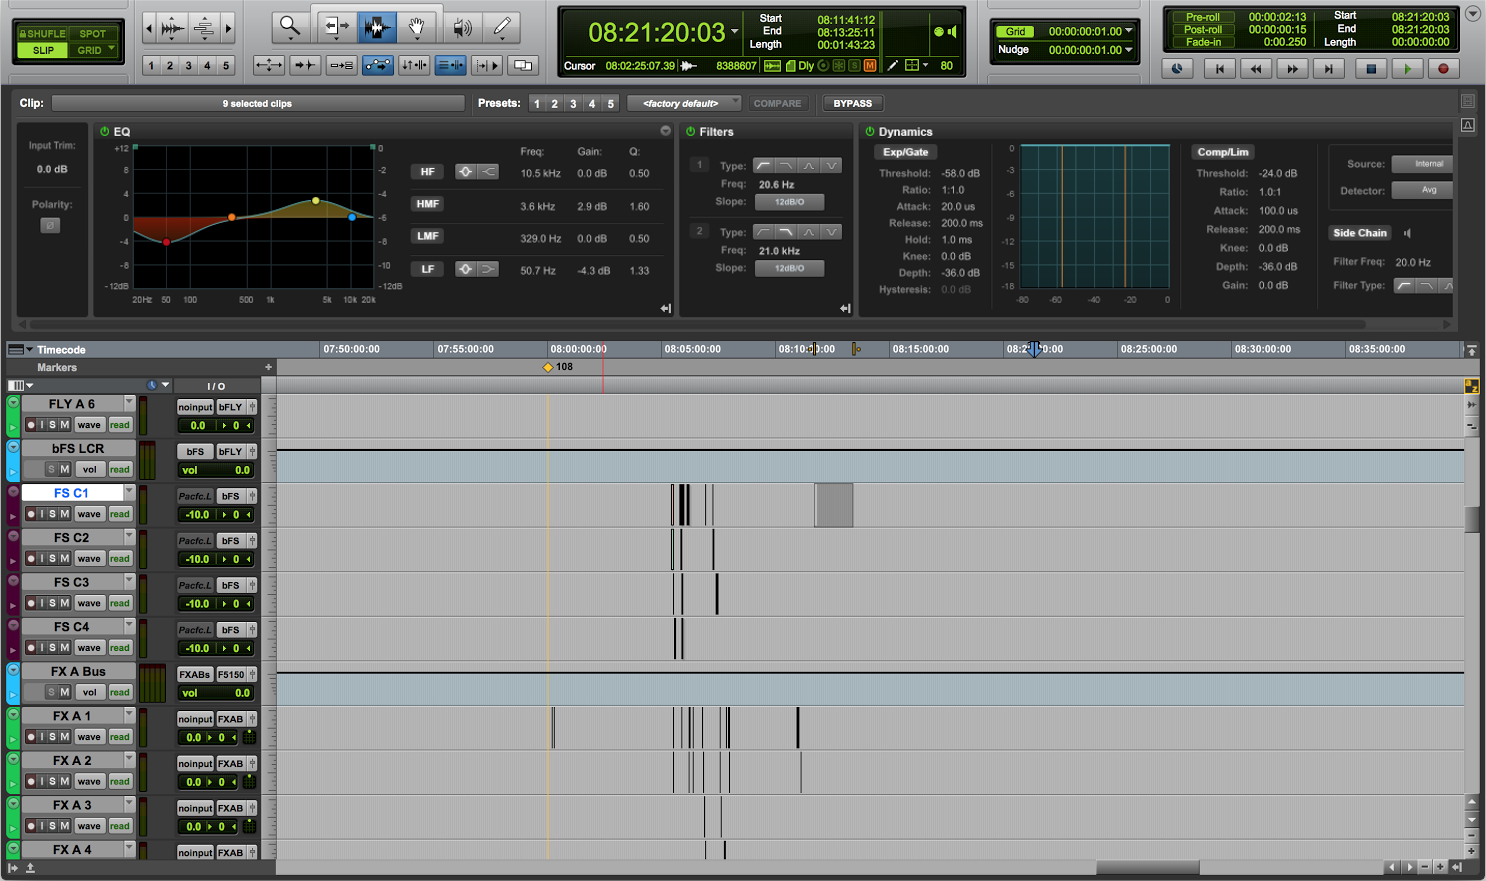Switch to Exp/Gate dynamics tab
This screenshot has width=1486, height=881.
905,152
